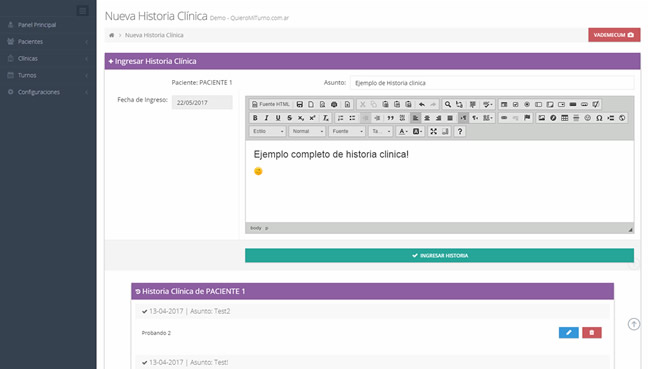Open the Fuente font dropdown
Screen dimensions: 650x369
click(x=347, y=131)
